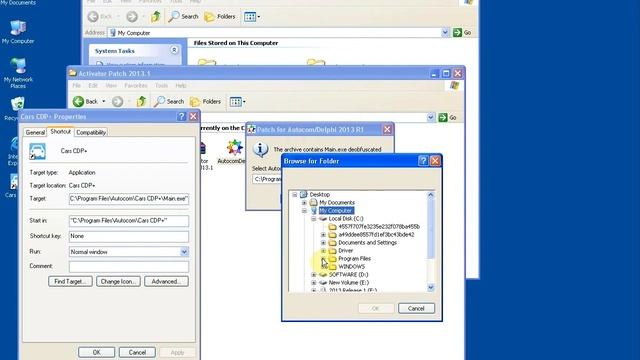The width and height of the screenshot is (640, 360).
Task: Open Tools menu in Activator Patch window
Action: click(x=161, y=86)
